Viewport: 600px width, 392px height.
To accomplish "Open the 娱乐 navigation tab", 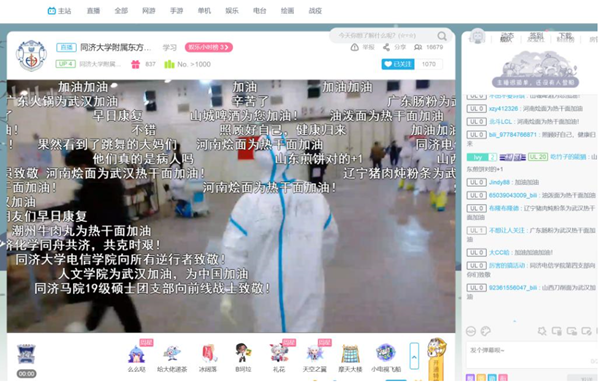I will click(x=232, y=11).
